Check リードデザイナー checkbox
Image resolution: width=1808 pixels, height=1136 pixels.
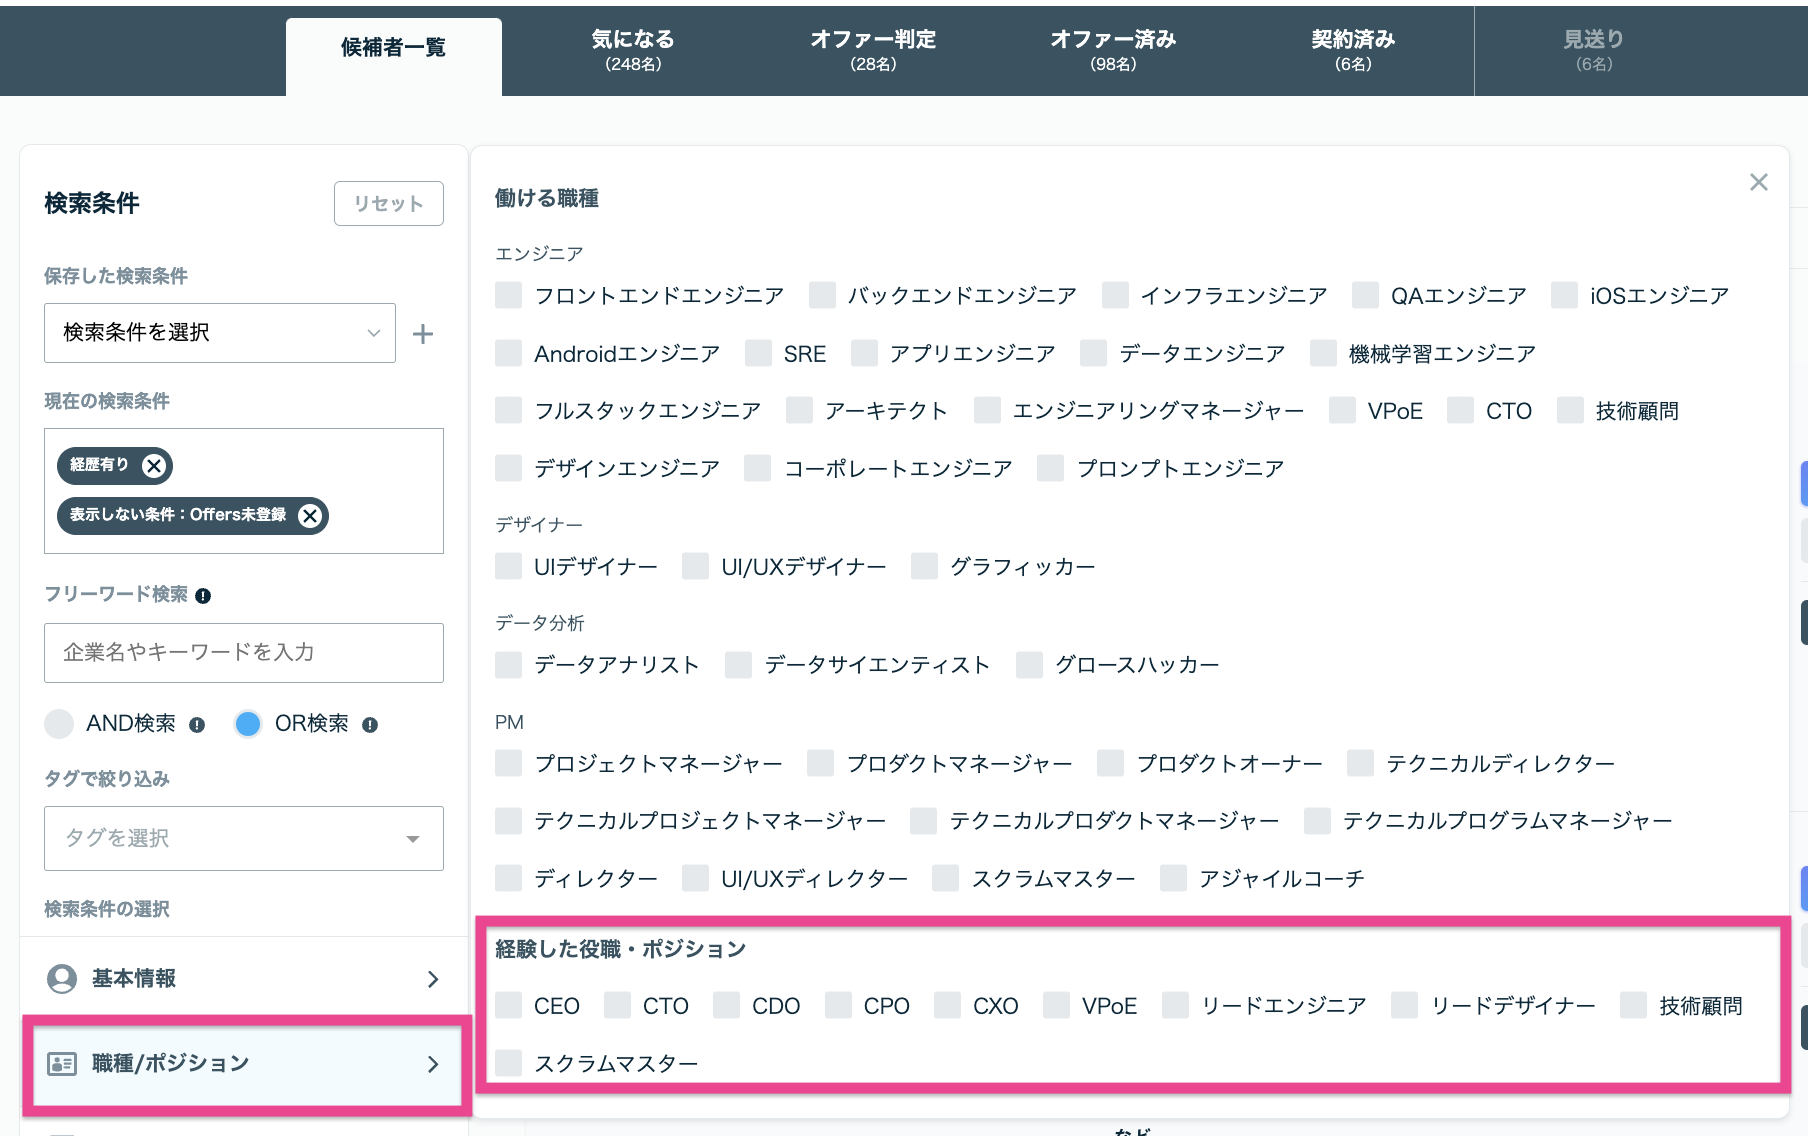[1405, 1005]
